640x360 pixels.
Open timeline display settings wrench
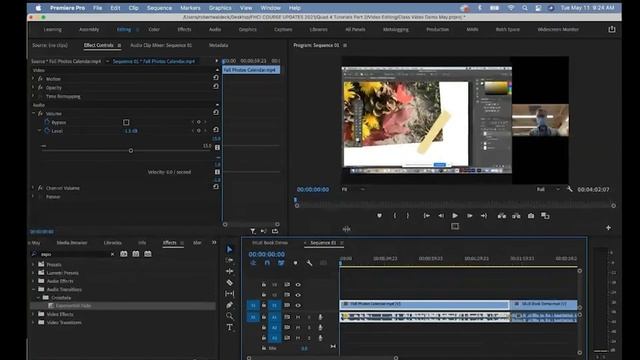309,263
